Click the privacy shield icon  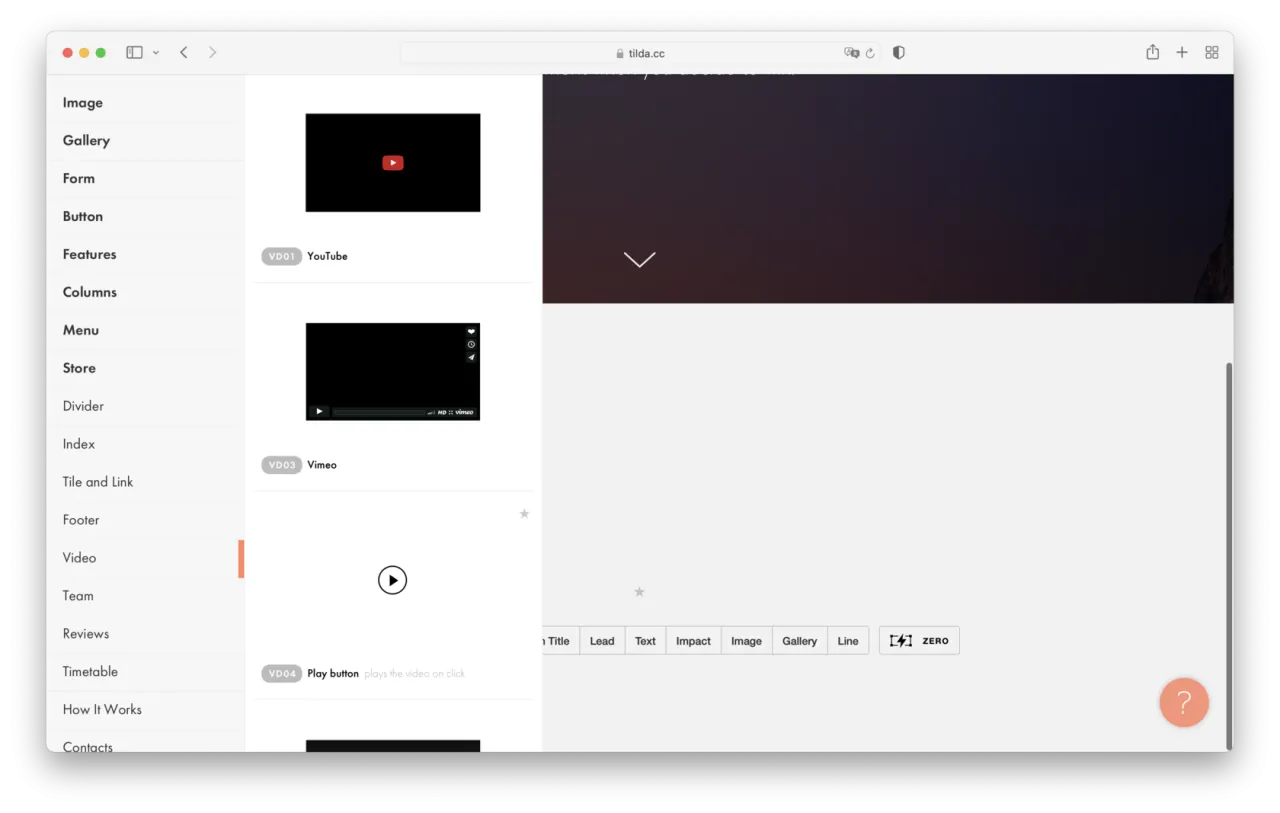pyautogui.click(x=898, y=53)
